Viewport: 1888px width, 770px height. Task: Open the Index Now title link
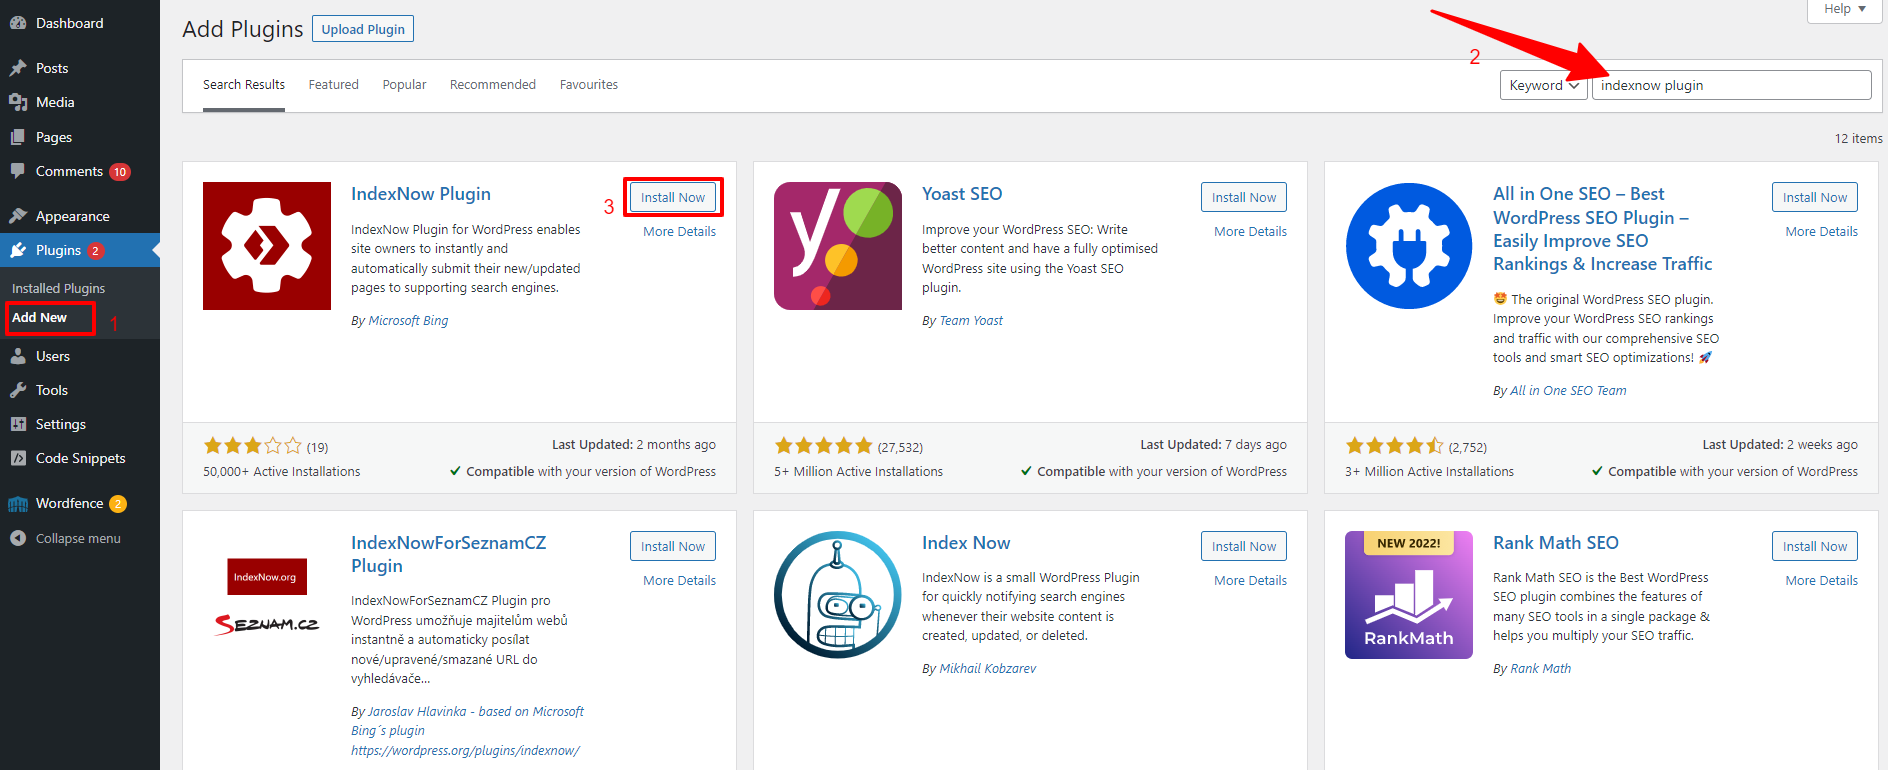(x=966, y=543)
